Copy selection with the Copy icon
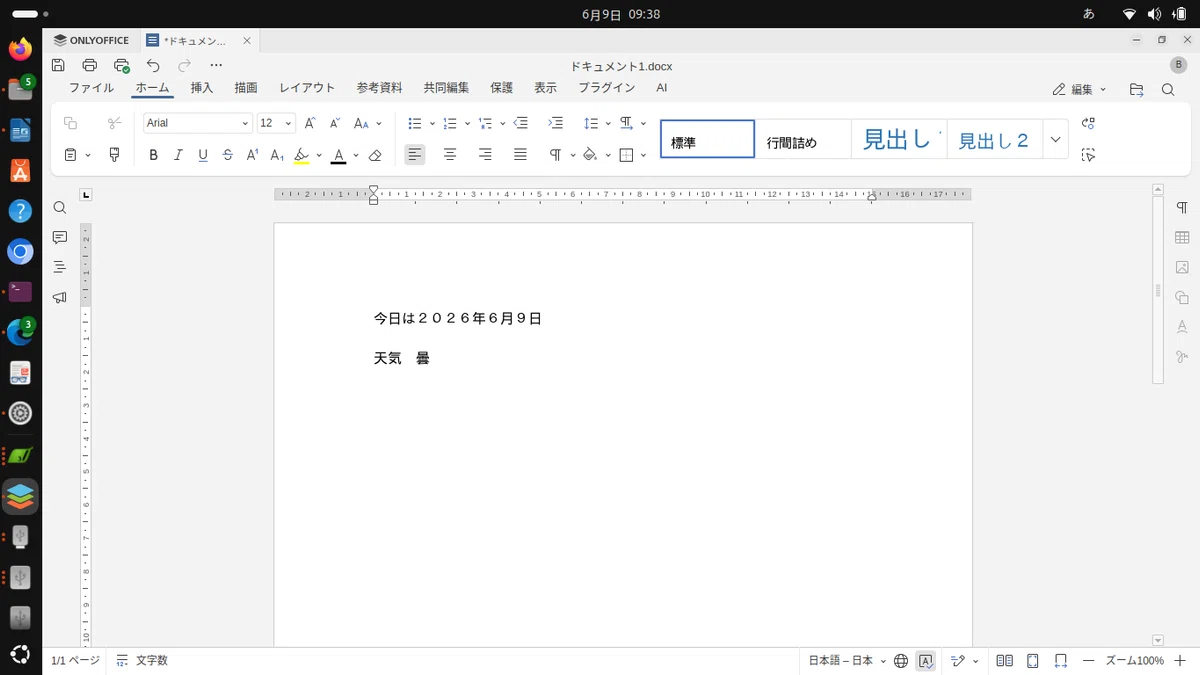The width and height of the screenshot is (1200, 675). coord(70,123)
